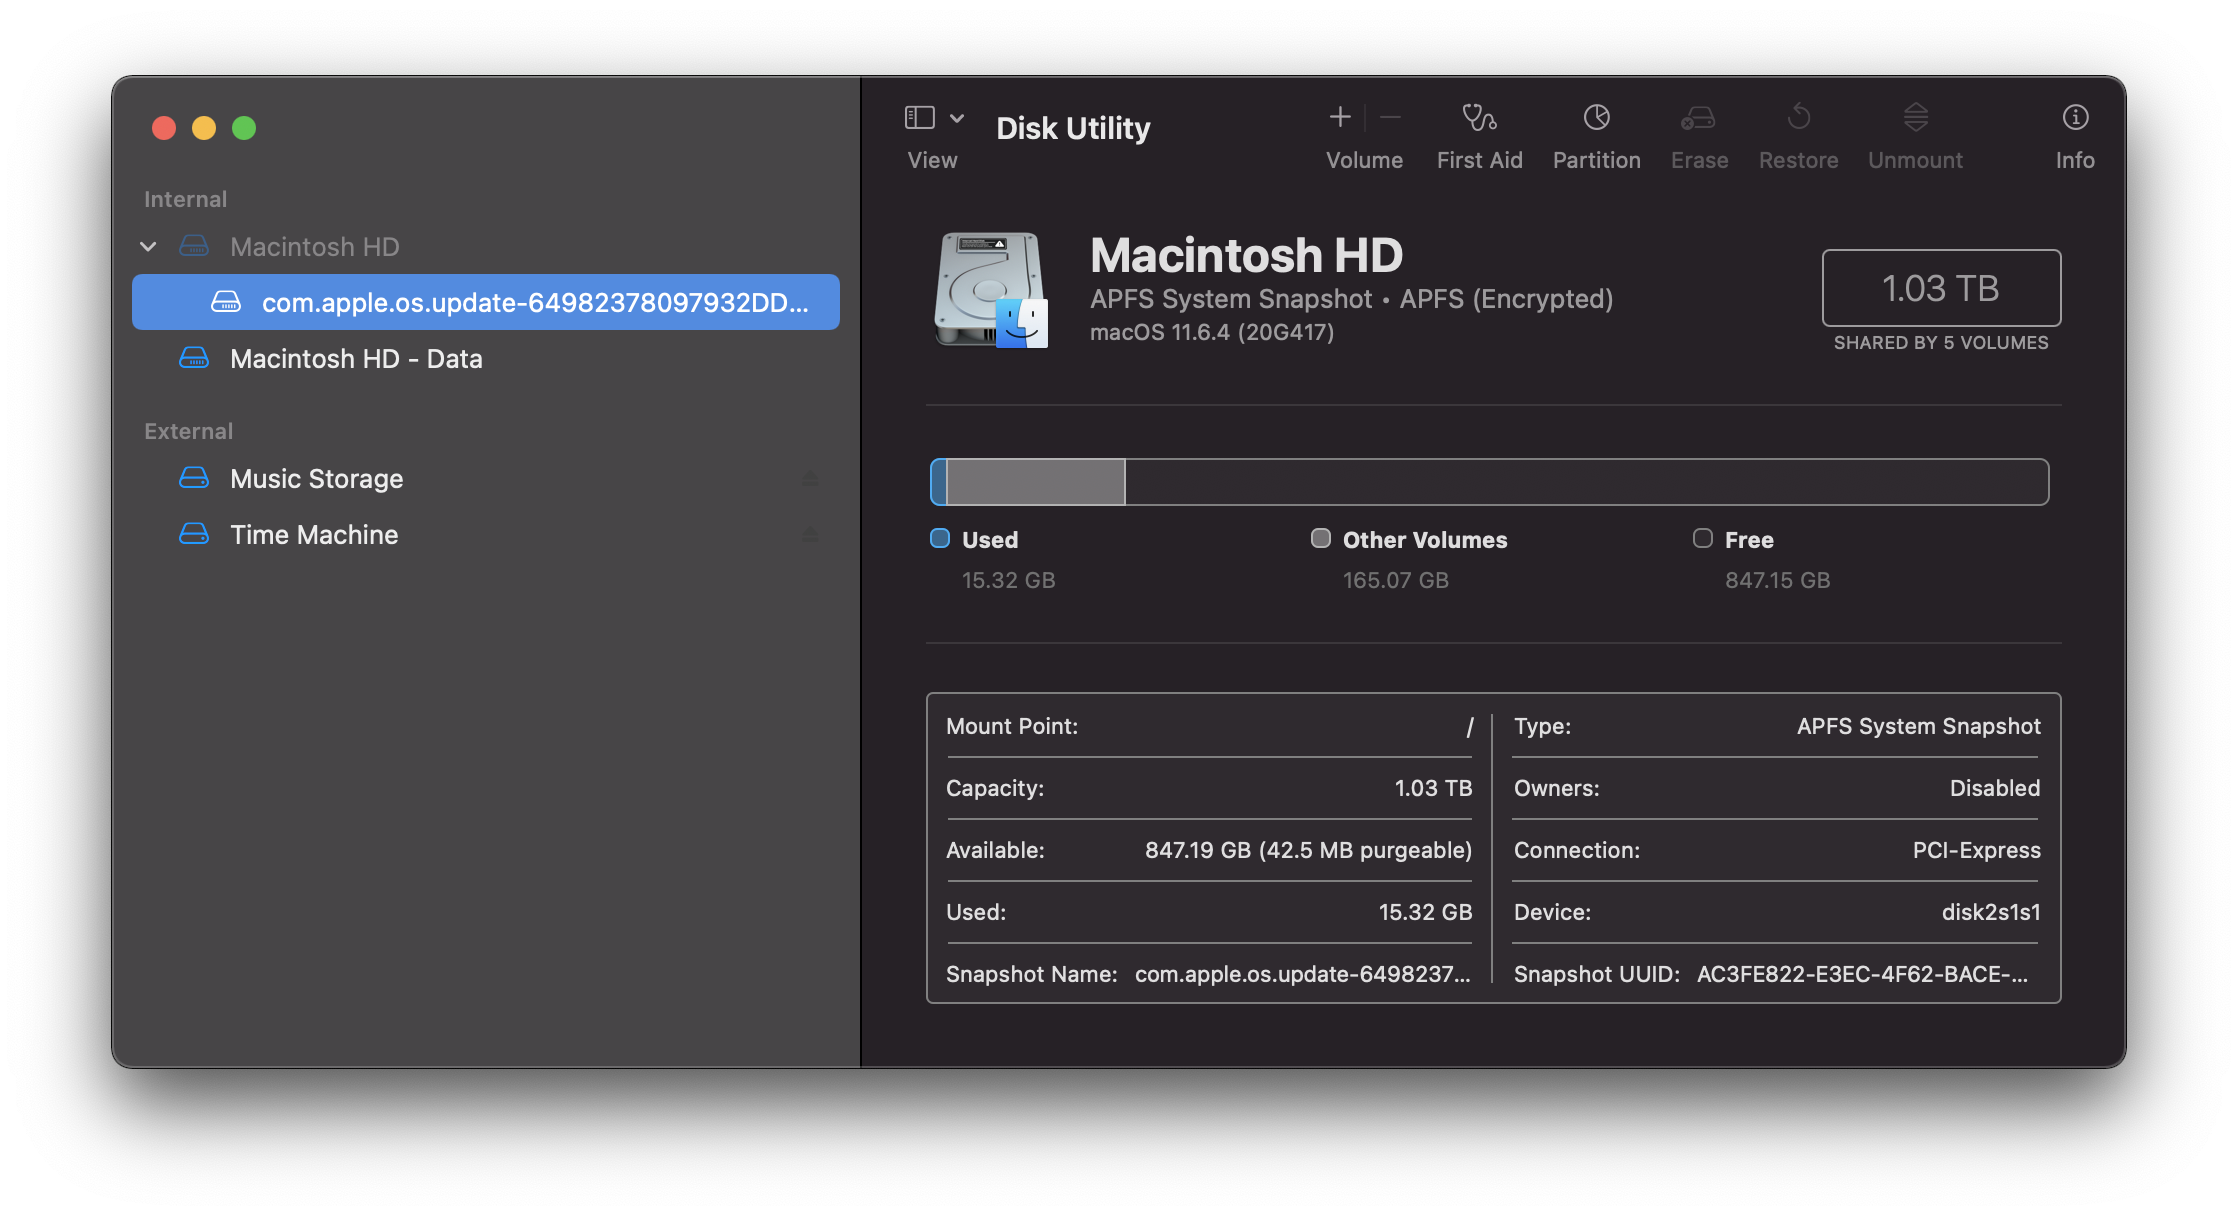The image size is (2238, 1216).
Task: Click the Erase disk icon
Action: (x=1698, y=118)
